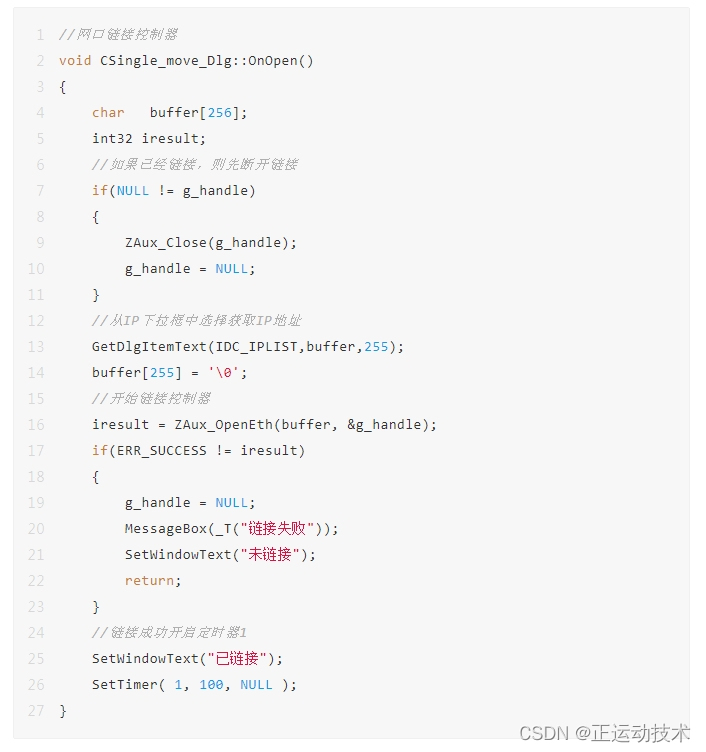
Task: Click the SetWindowText("已链接") line
Action: pos(187,659)
